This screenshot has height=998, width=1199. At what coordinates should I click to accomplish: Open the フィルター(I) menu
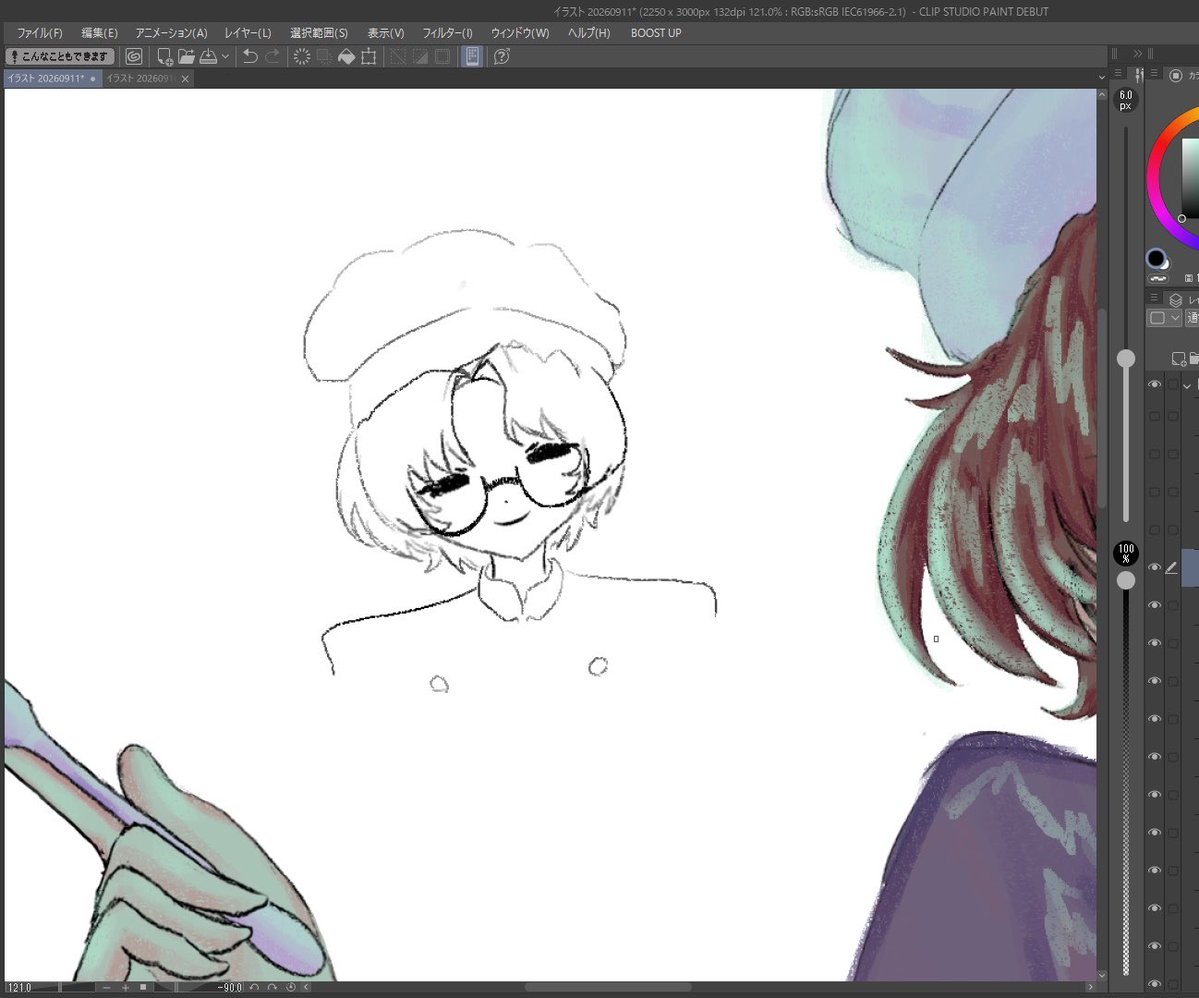[x=447, y=33]
